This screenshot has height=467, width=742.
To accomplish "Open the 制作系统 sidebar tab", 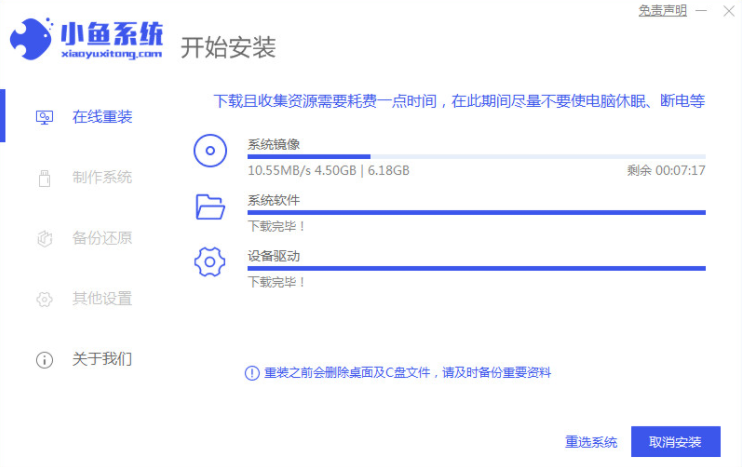I will click(x=101, y=178).
